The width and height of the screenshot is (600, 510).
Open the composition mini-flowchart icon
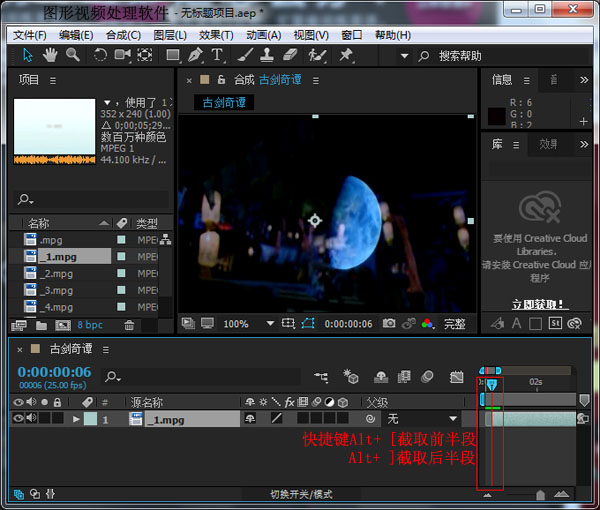(321, 377)
